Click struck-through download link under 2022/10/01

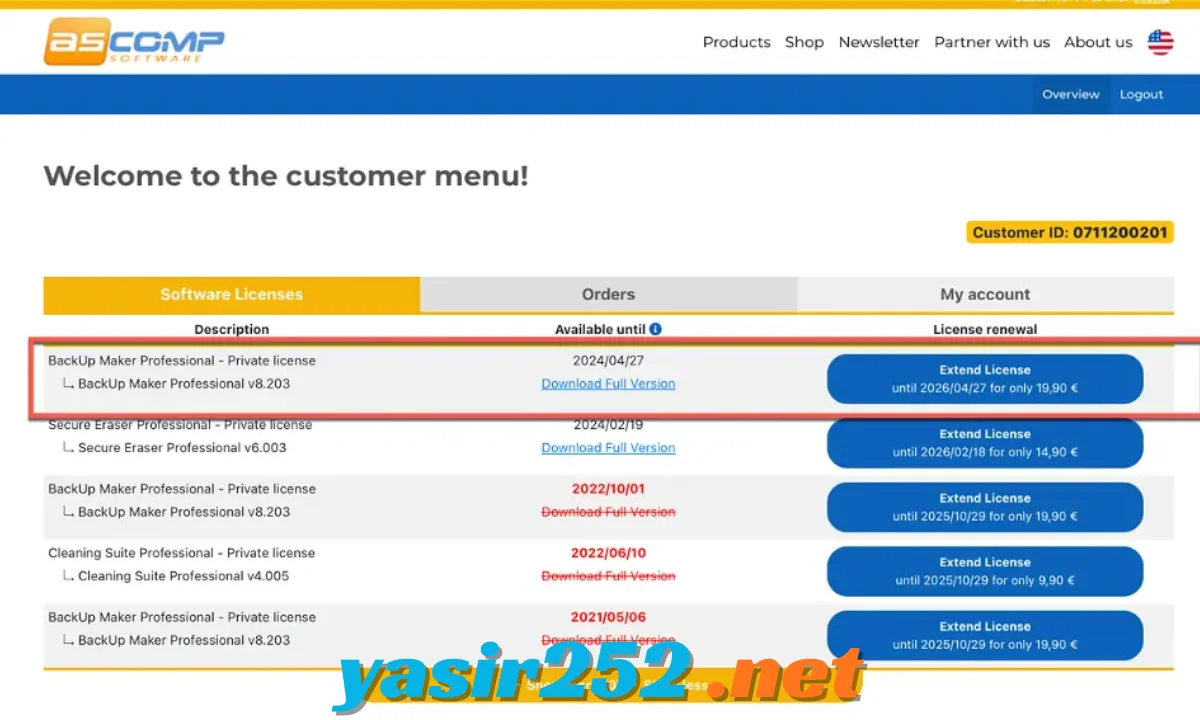pos(608,512)
